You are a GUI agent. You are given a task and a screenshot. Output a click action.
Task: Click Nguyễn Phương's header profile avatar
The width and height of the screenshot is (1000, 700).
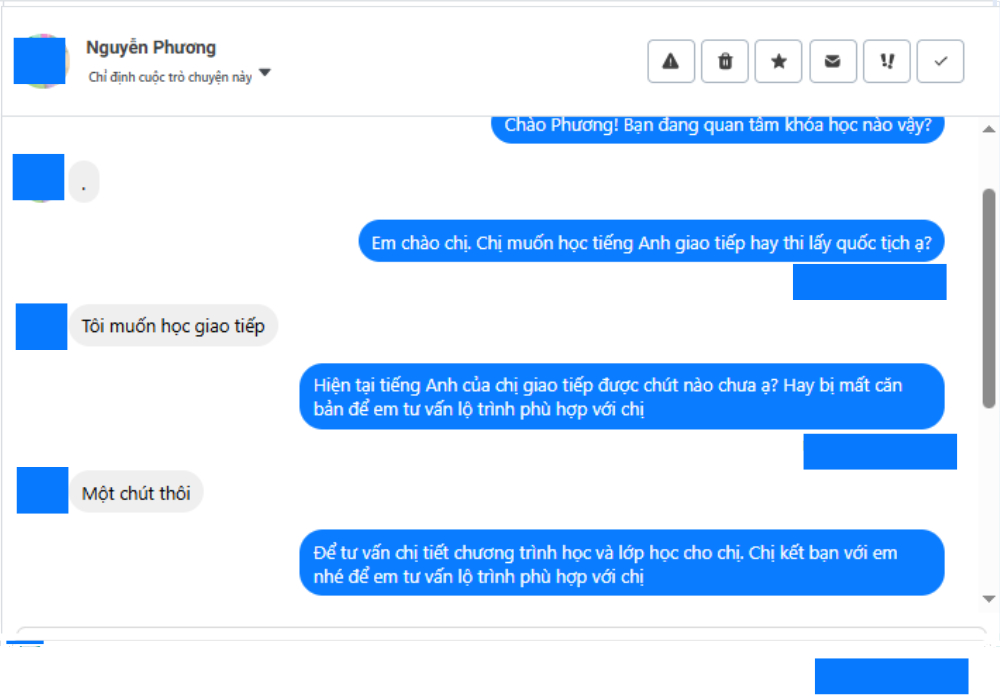click(x=40, y=61)
